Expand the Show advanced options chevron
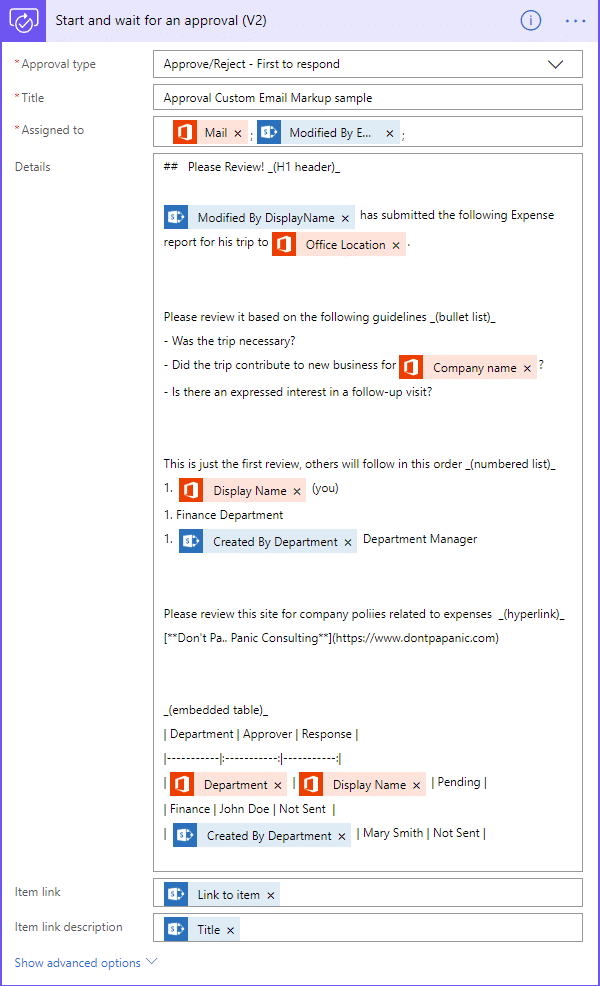Image resolution: width=600 pixels, height=986 pixels. 152,961
